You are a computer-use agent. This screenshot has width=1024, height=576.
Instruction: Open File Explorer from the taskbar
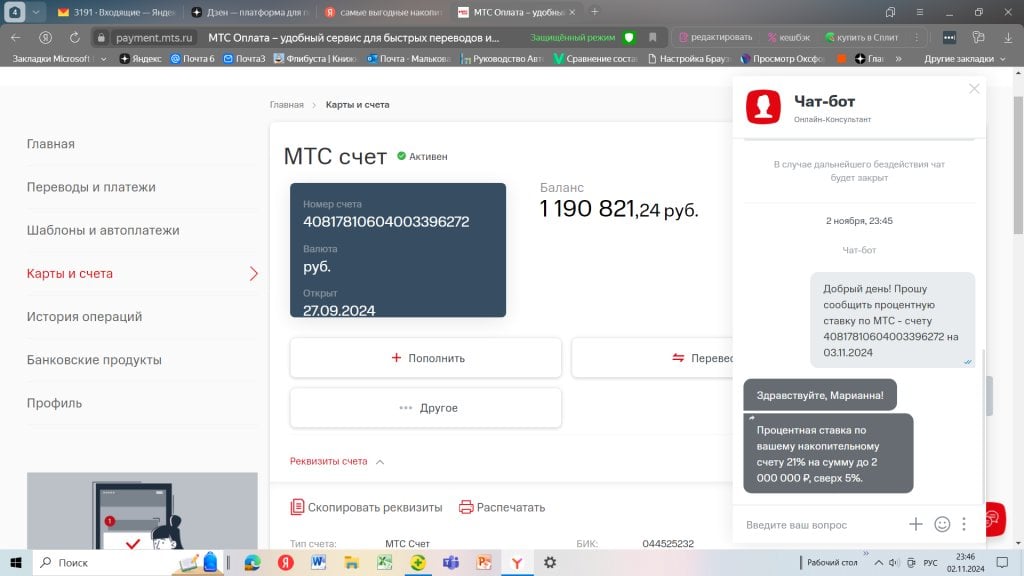351,562
